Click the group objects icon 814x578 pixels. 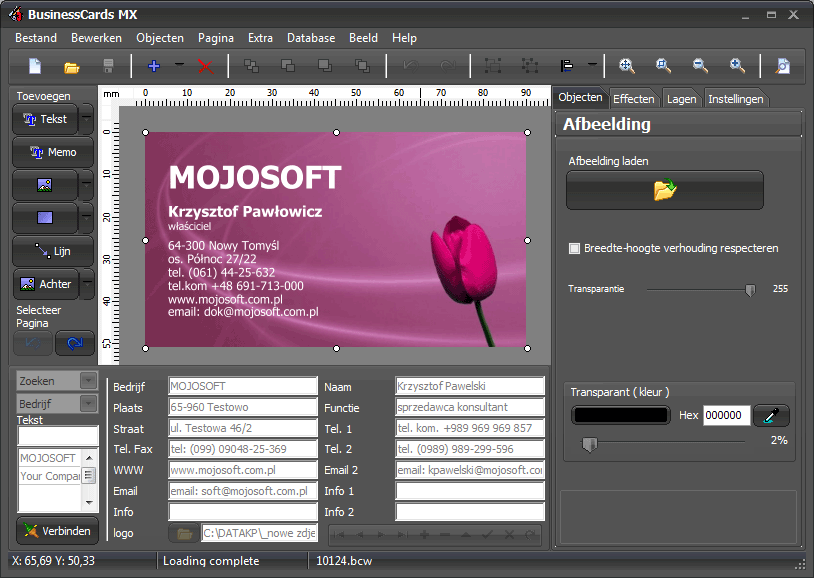[493, 65]
